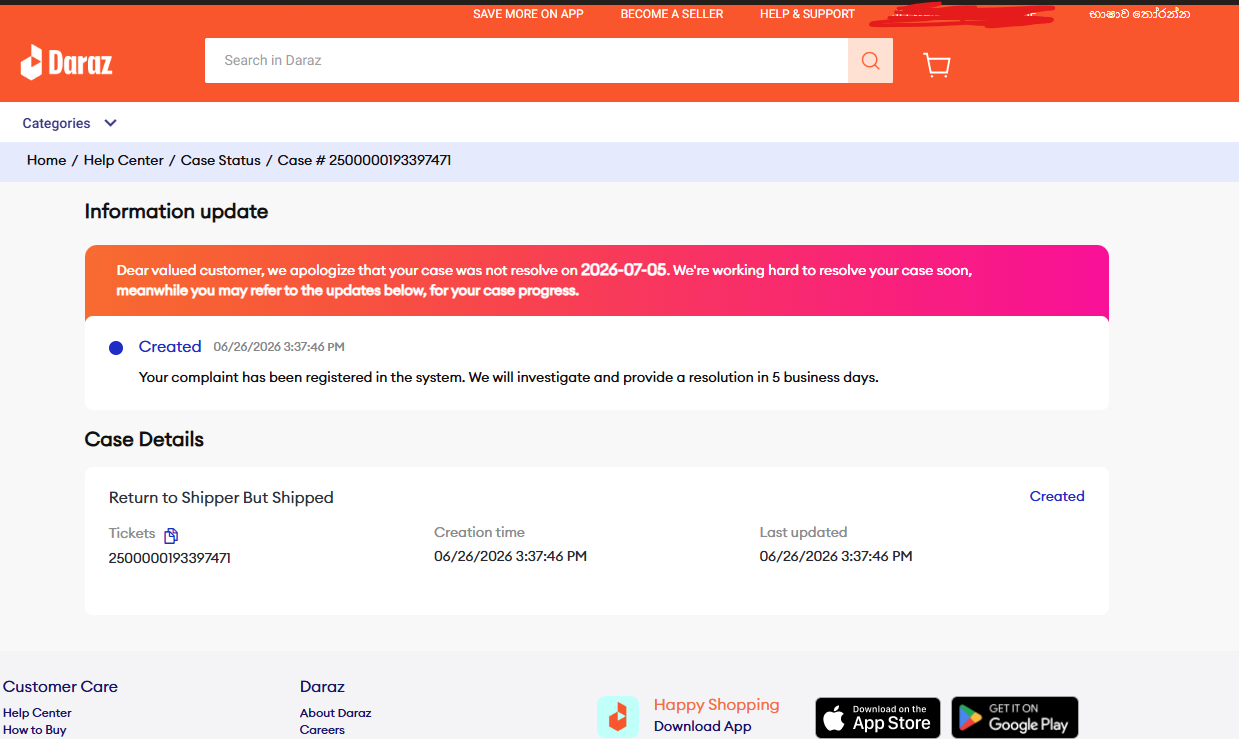Screen dimensions: 1239x739
Task: Select ticket number 2500000193397471 under Tickets
Action: pyautogui.click(x=170, y=558)
